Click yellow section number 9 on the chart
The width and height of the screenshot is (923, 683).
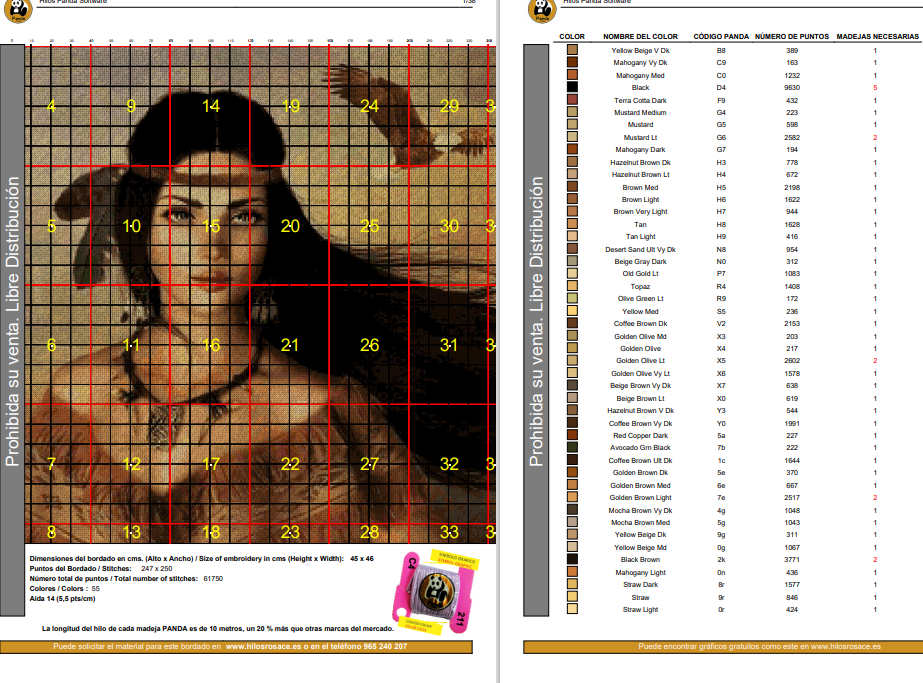(x=131, y=106)
